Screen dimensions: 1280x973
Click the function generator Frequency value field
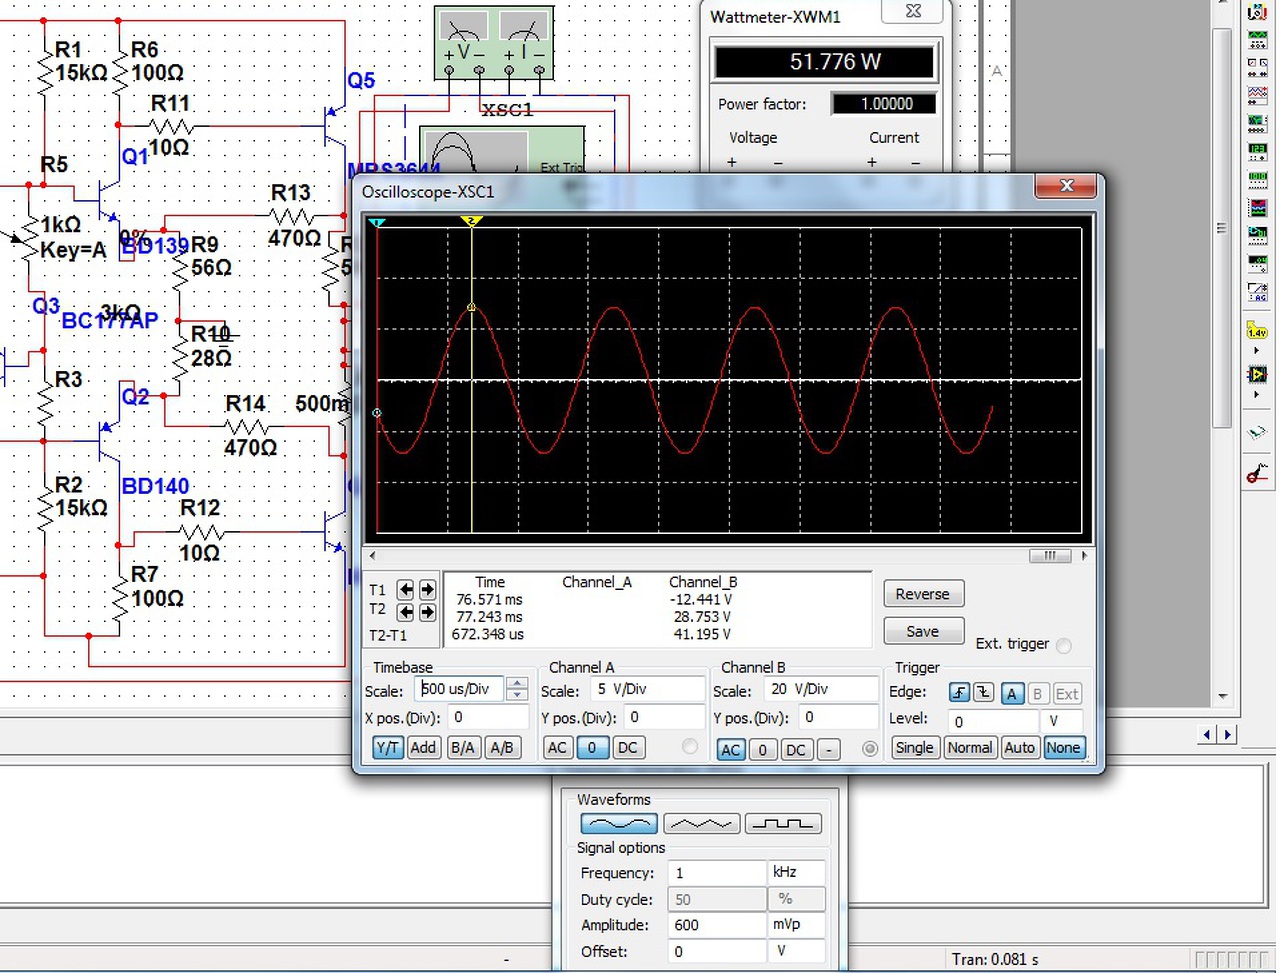click(717, 873)
